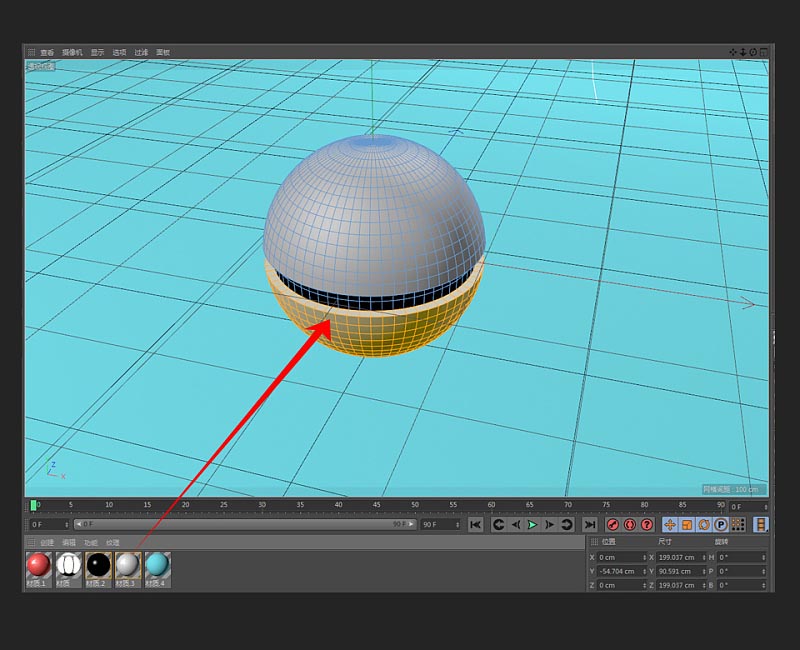Click the Parameter (P) keyframe icon
This screenshot has height=650, width=800.
pyautogui.click(x=720, y=524)
